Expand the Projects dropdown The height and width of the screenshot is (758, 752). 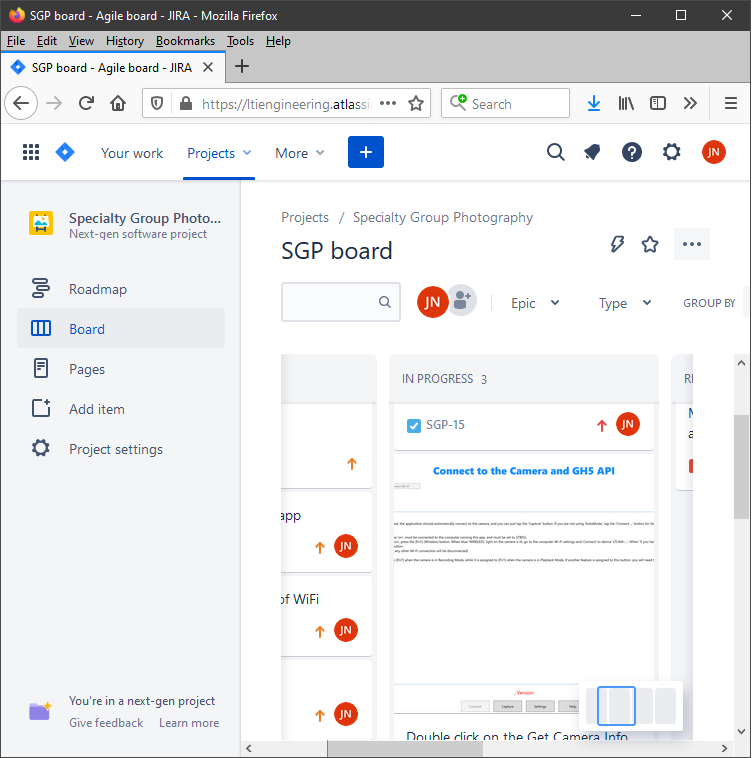coord(219,153)
